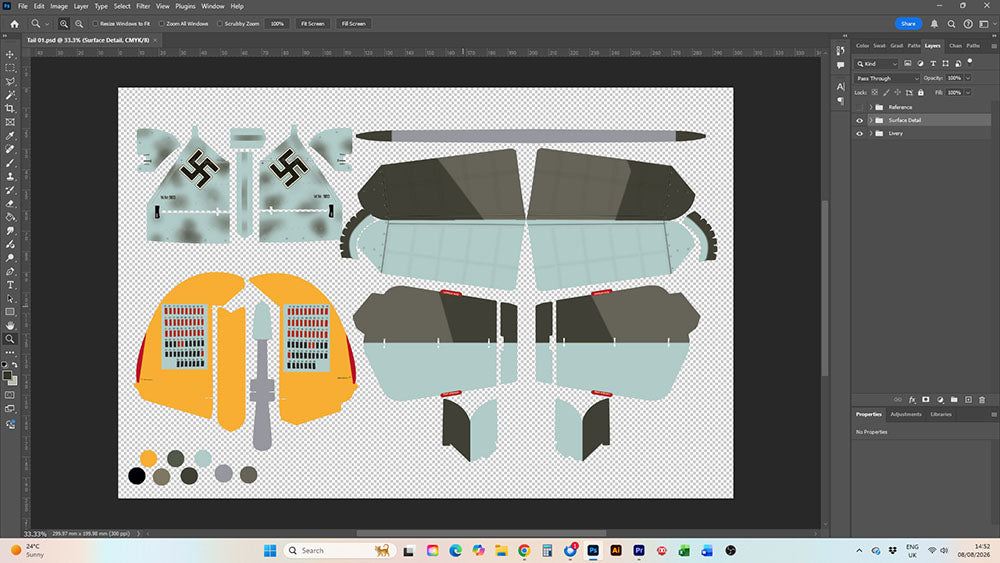Select the Magic Wand tool
Screen dimensions: 1000x563
point(10,95)
